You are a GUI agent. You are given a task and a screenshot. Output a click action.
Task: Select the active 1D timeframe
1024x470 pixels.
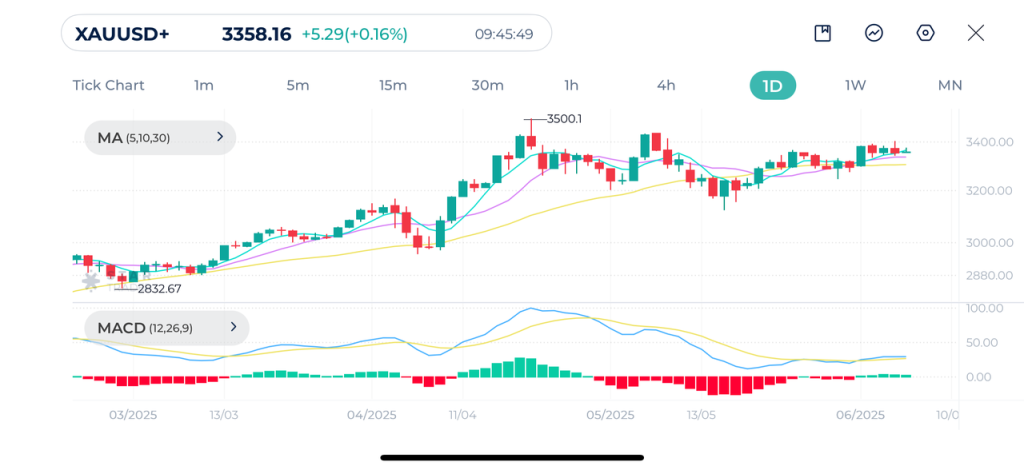pos(772,85)
